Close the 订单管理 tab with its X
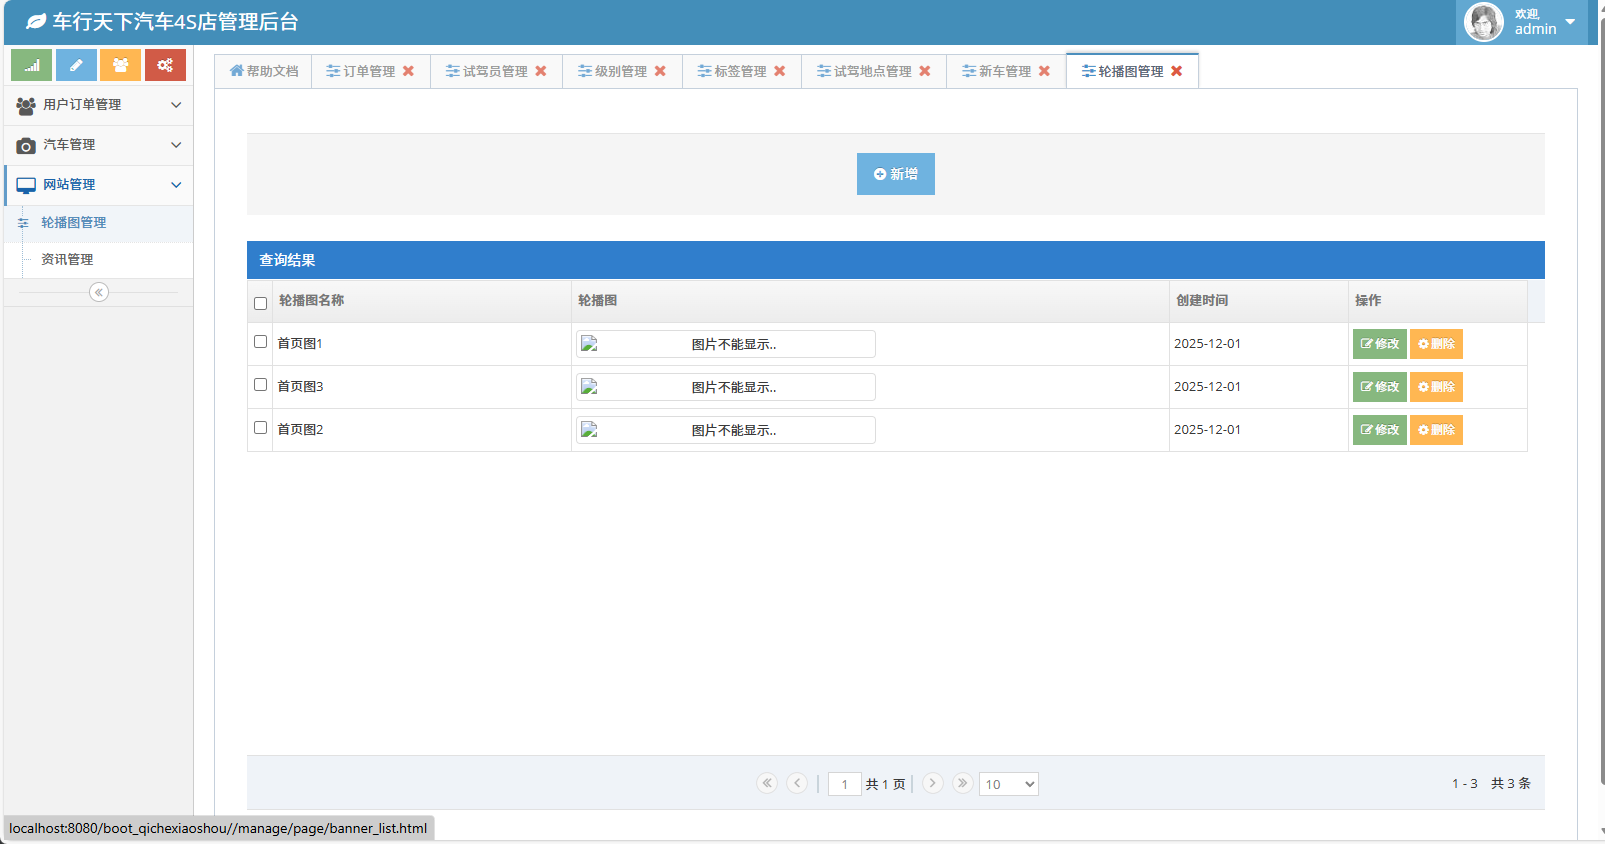 (x=408, y=71)
